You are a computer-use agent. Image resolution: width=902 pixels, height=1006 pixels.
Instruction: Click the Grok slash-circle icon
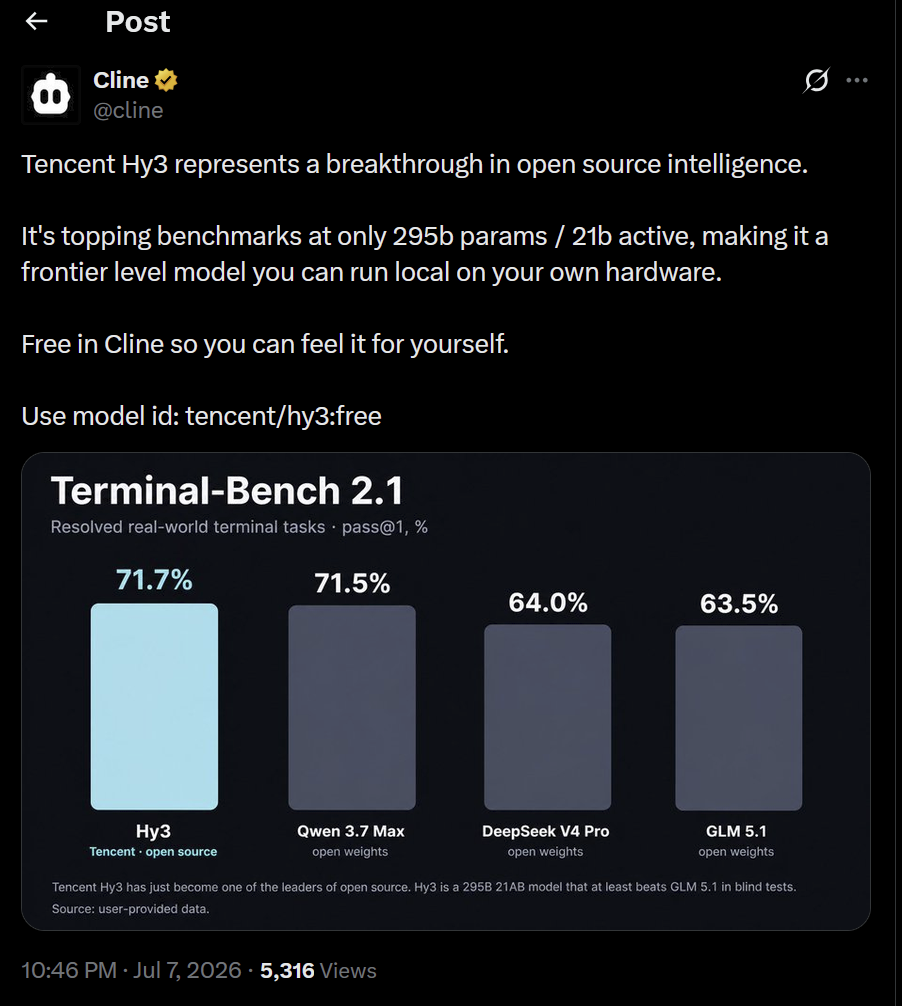tap(816, 80)
